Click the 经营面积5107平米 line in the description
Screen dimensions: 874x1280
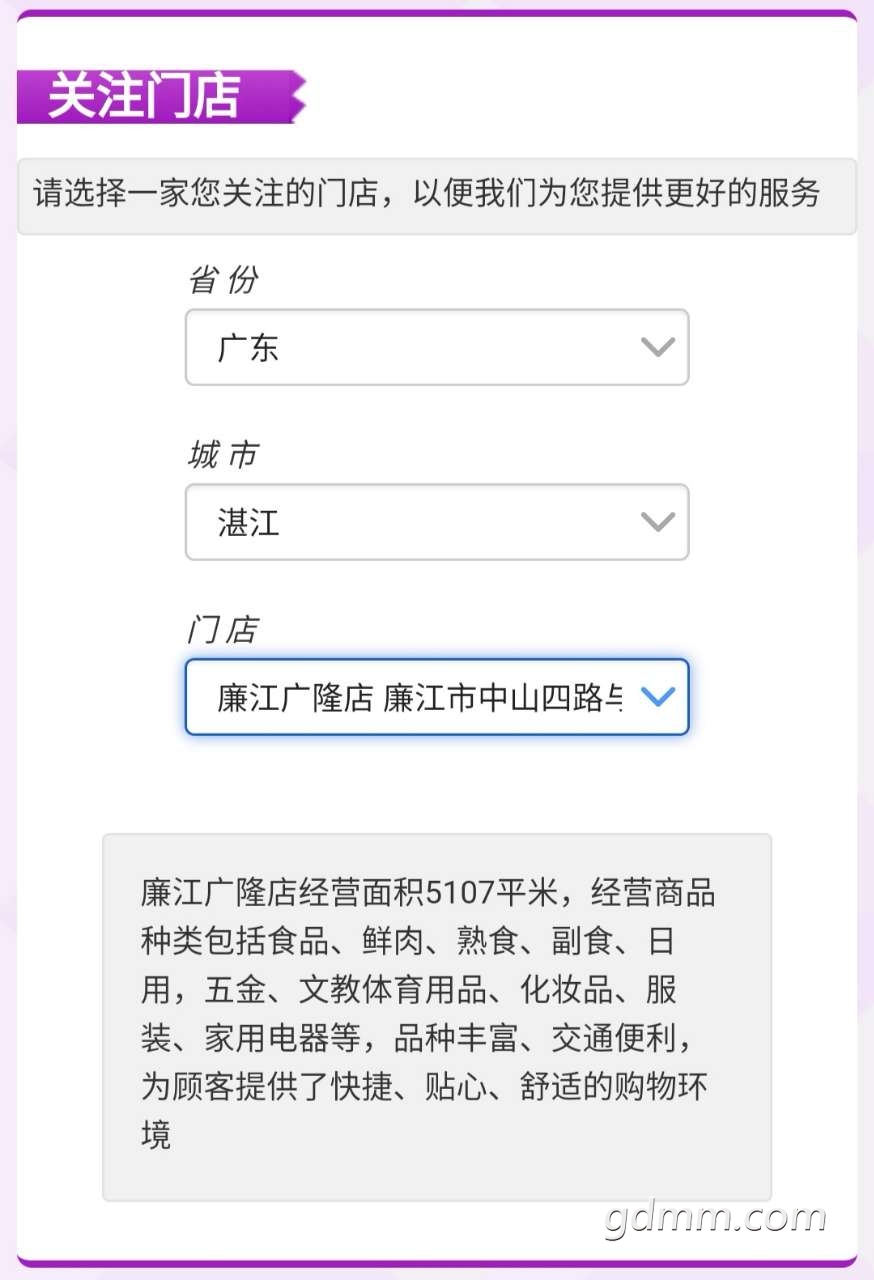(428, 892)
